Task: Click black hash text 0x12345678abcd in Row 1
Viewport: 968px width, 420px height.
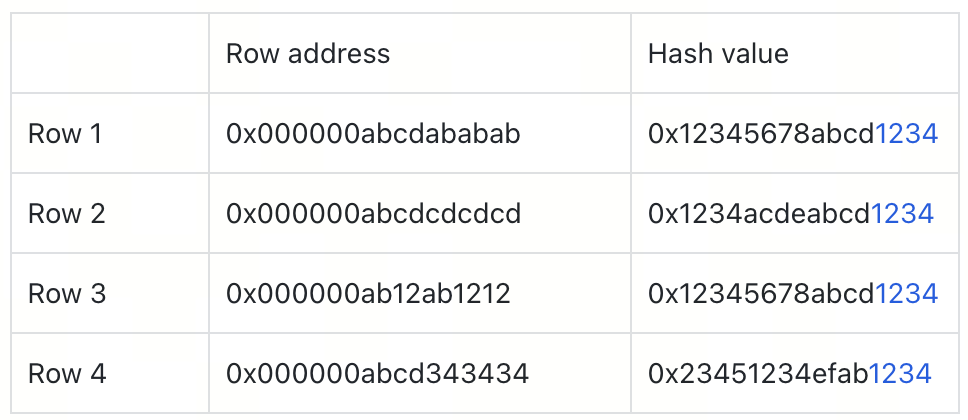Action: pos(761,134)
